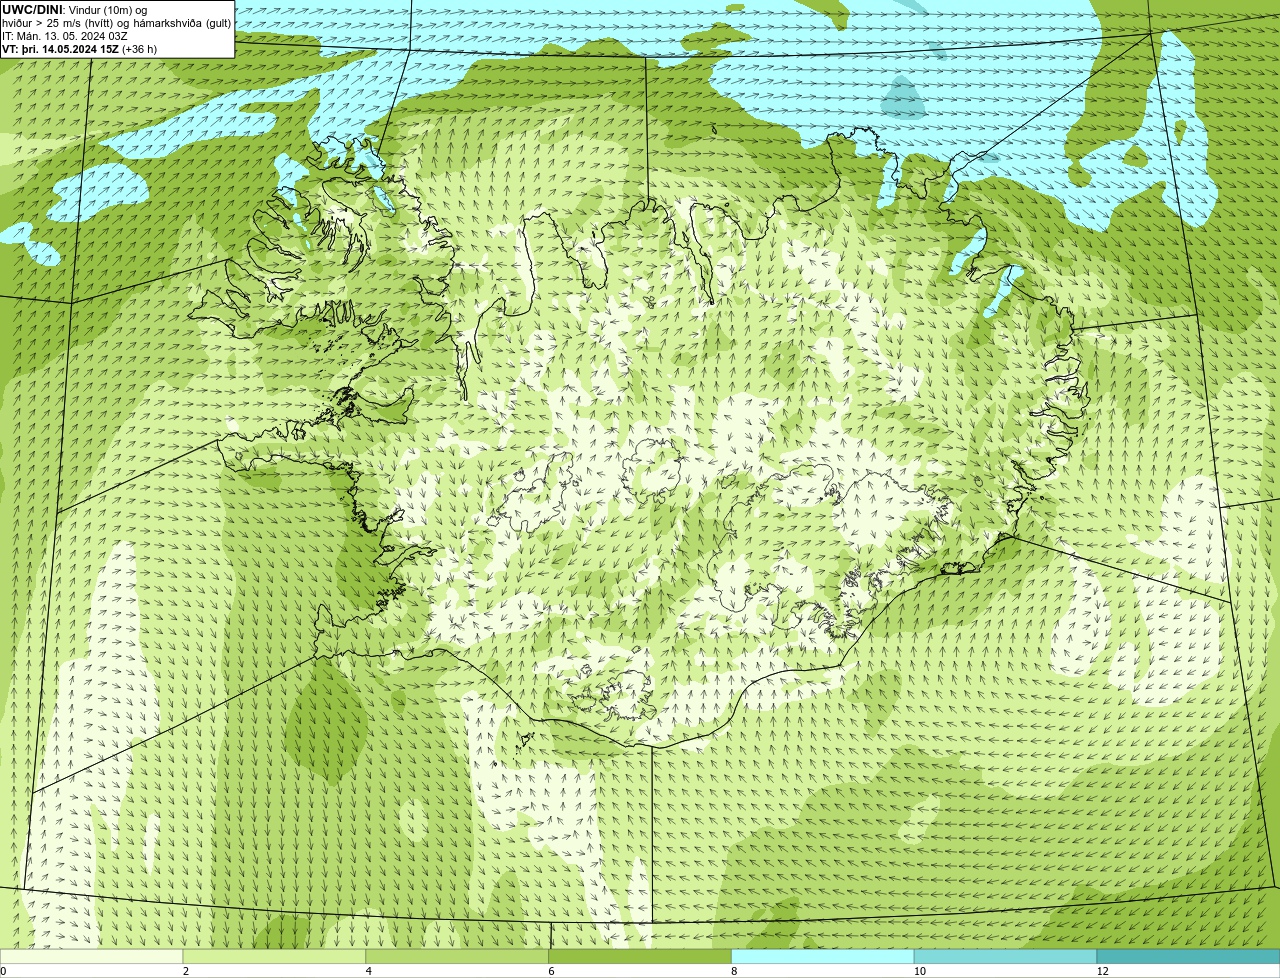Click the title line "UWC/DINI: Vindur (10m) og"

[x=75, y=9]
